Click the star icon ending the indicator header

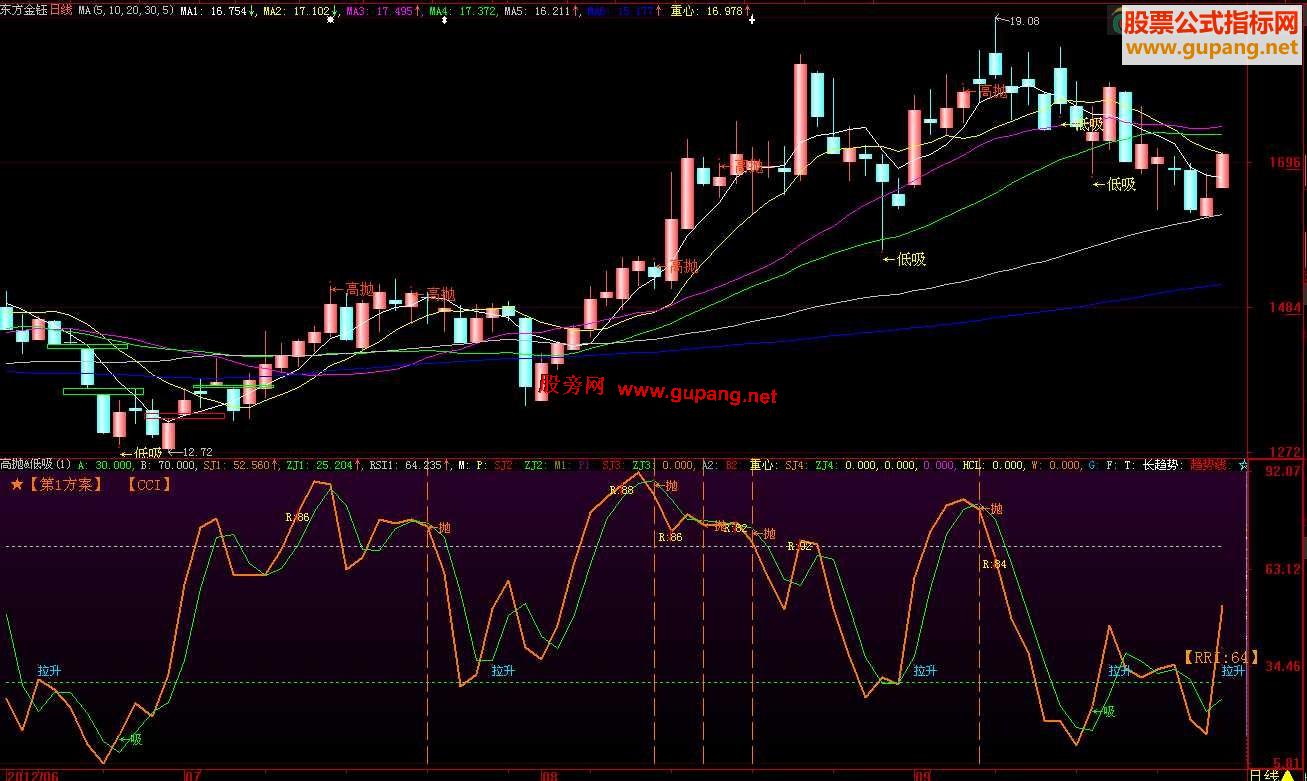1243,465
